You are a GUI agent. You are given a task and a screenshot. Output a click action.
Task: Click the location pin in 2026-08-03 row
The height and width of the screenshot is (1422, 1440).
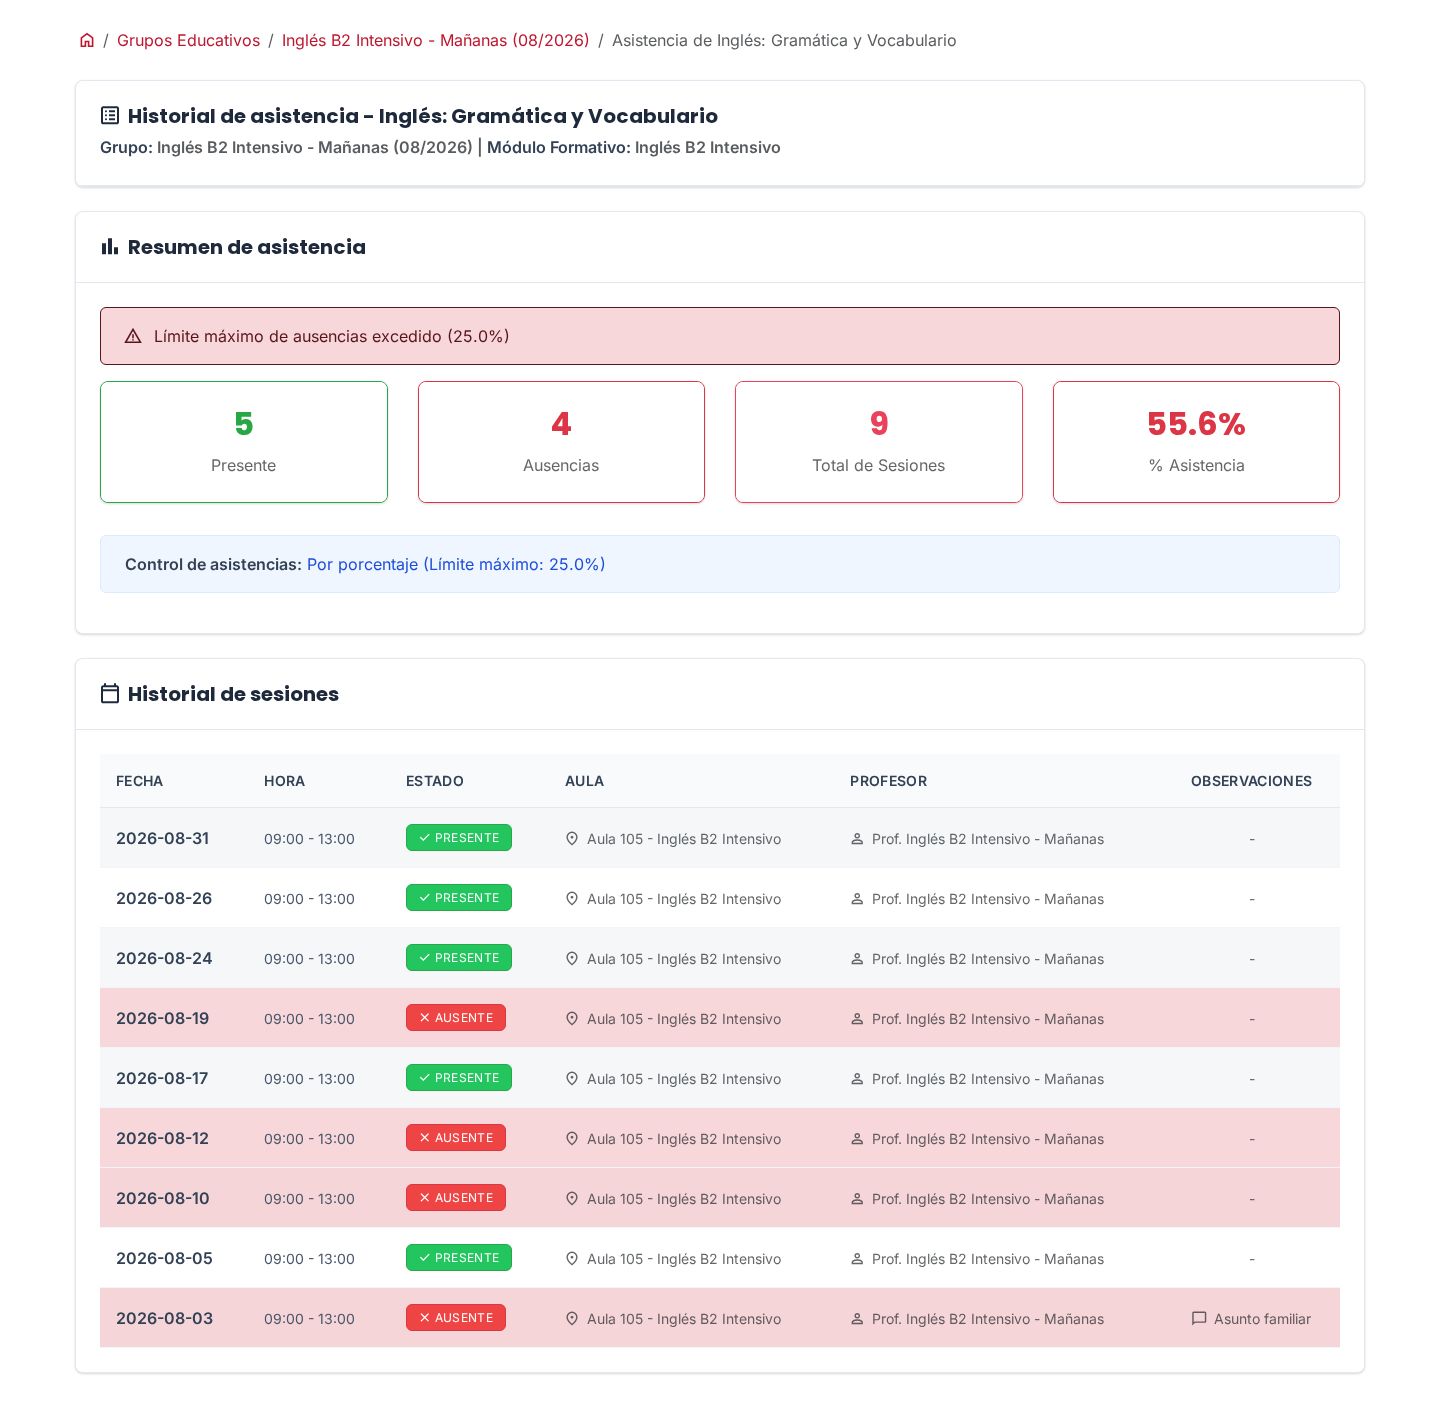[572, 1318]
